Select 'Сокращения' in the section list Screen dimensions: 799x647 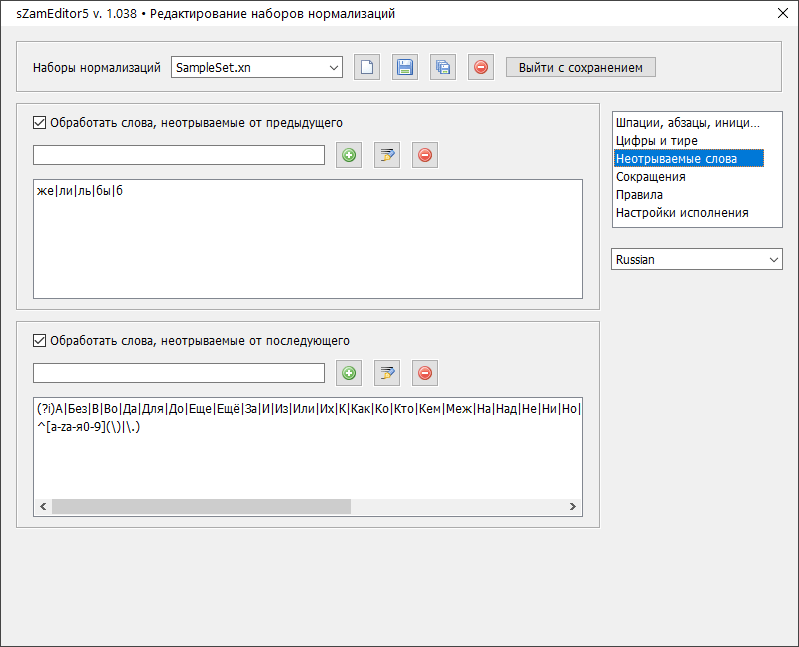click(650, 177)
